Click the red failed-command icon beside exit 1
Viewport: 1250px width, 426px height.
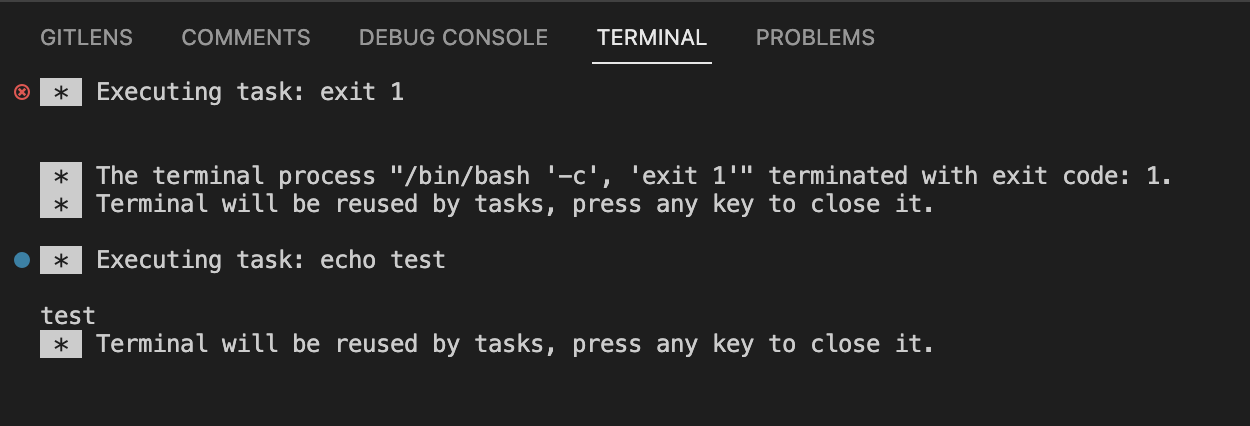[22, 92]
